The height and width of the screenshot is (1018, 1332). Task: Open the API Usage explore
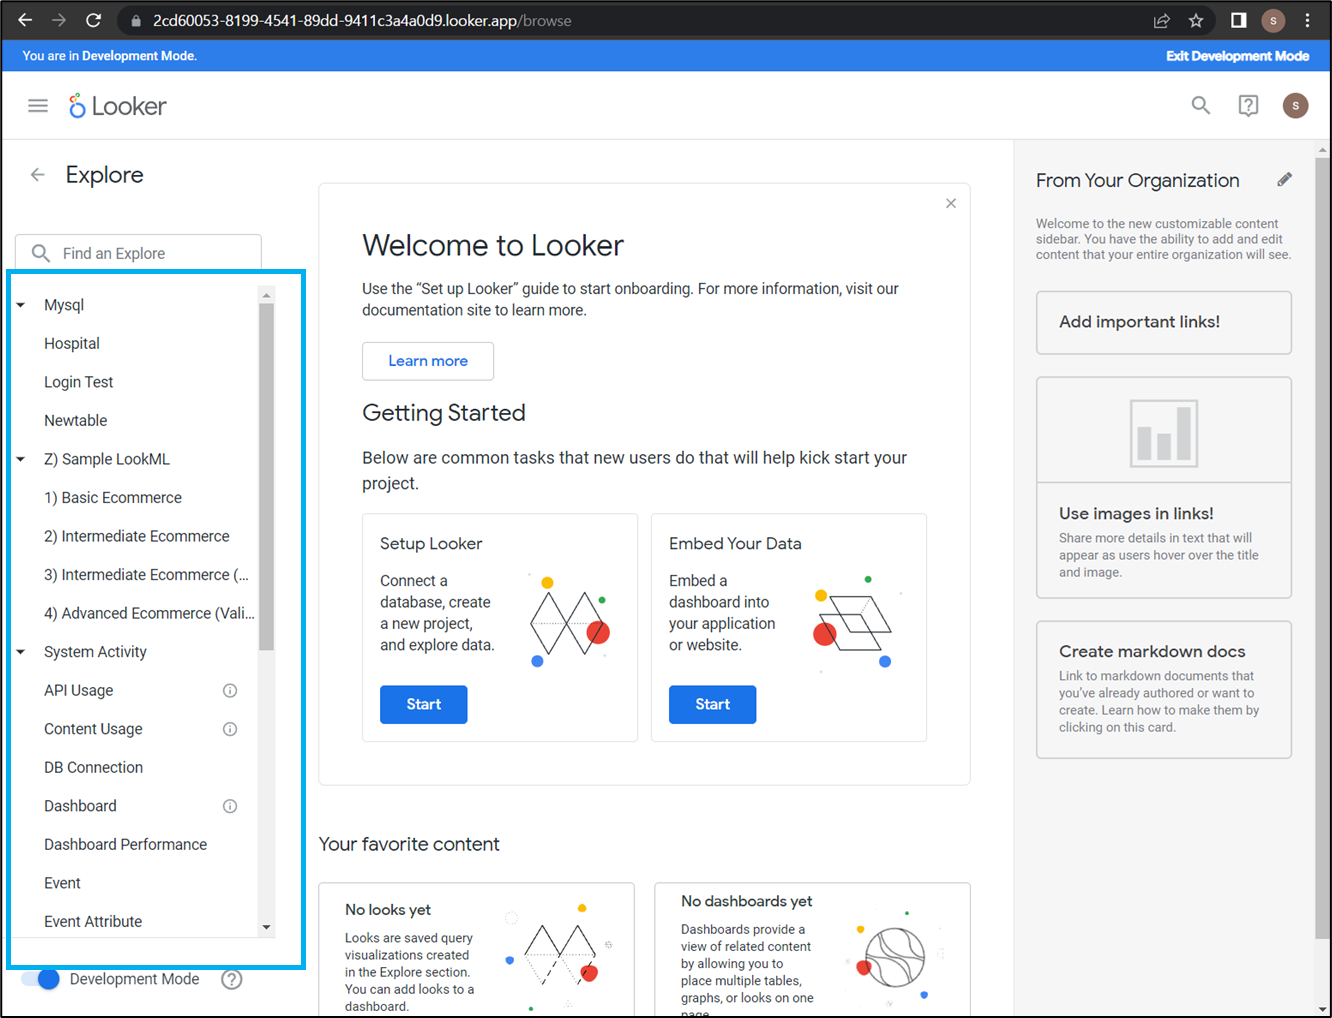pos(79,690)
